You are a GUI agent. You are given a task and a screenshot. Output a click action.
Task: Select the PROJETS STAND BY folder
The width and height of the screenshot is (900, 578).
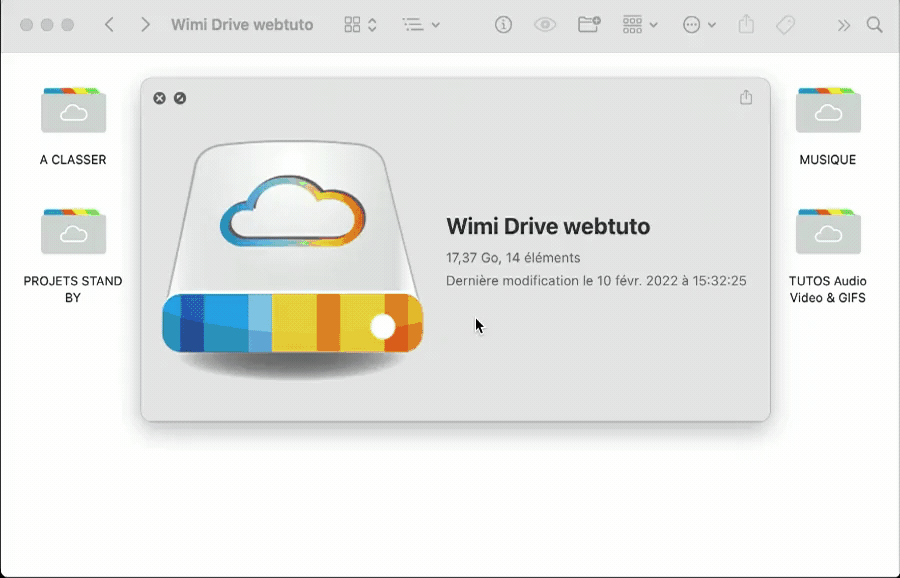pyautogui.click(x=72, y=232)
